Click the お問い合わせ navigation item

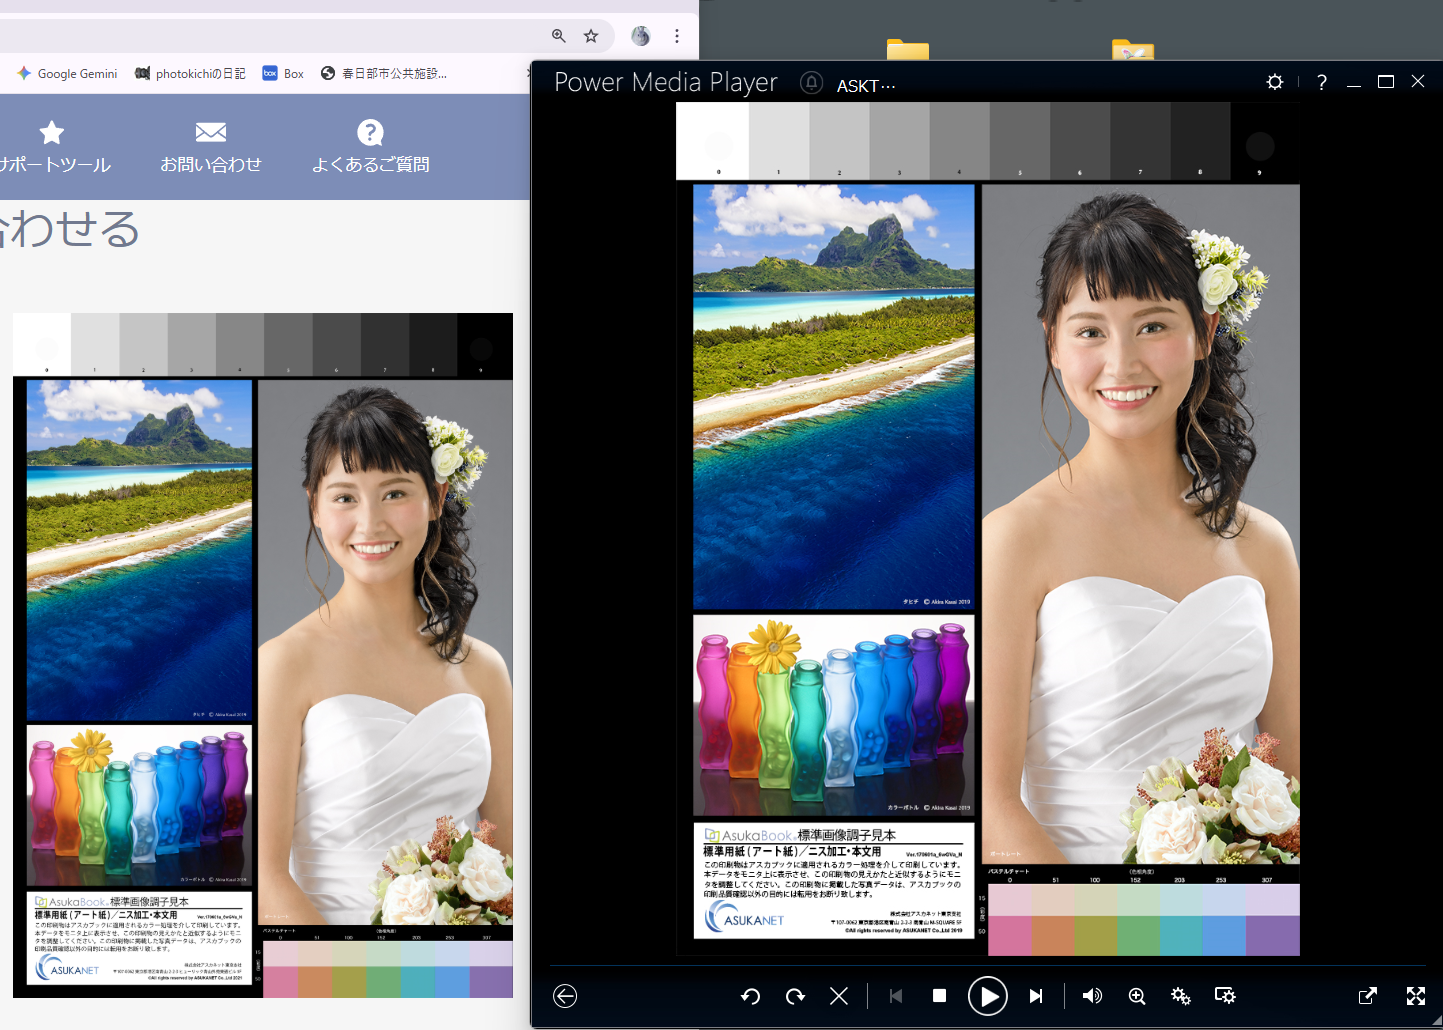[211, 148]
